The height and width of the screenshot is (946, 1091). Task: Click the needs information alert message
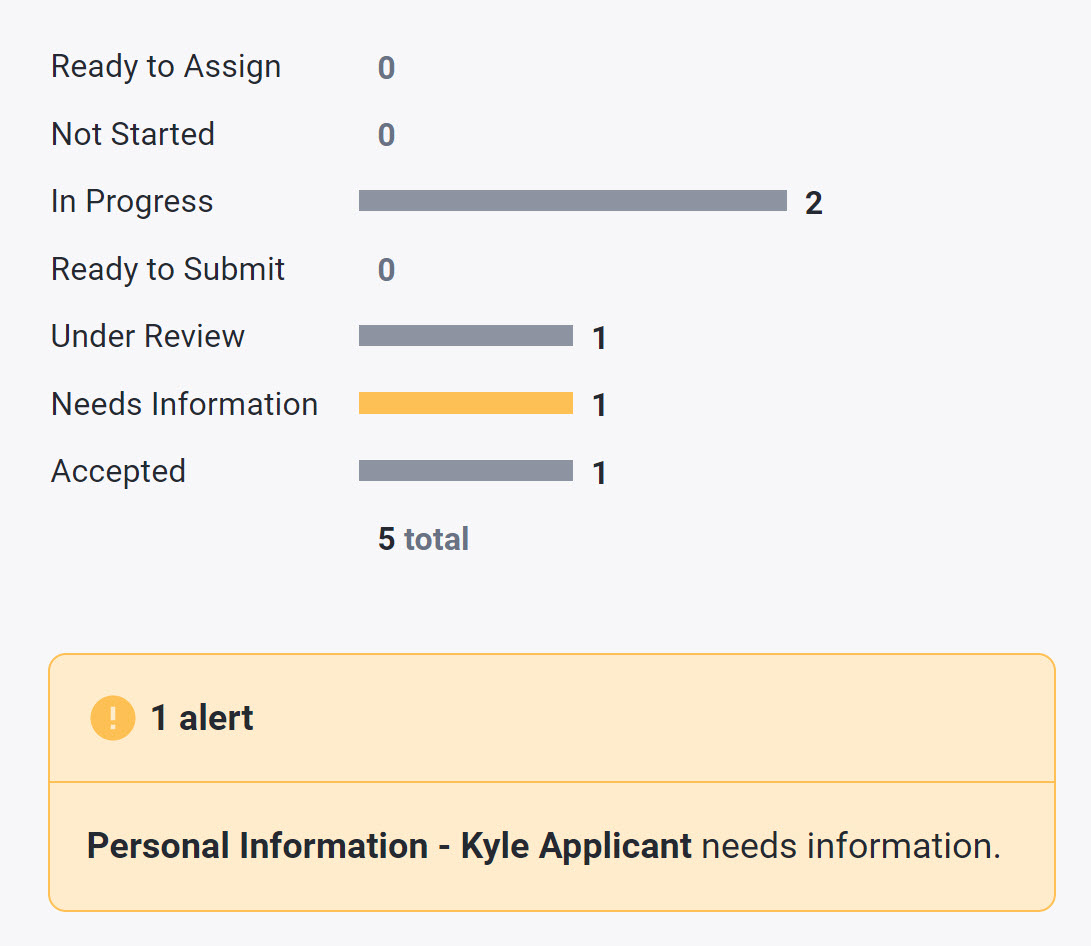tap(850, 846)
